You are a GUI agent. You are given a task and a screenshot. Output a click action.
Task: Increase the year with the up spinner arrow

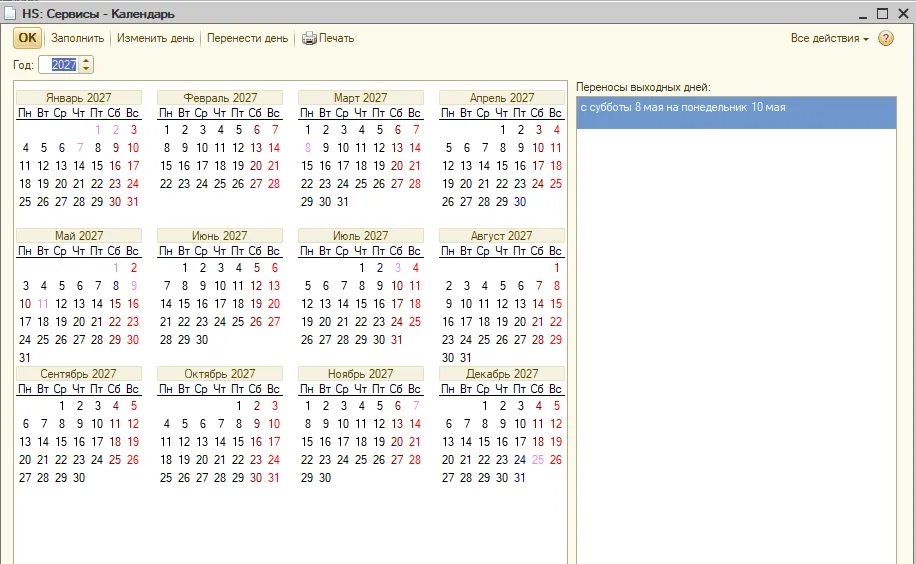[86, 61]
